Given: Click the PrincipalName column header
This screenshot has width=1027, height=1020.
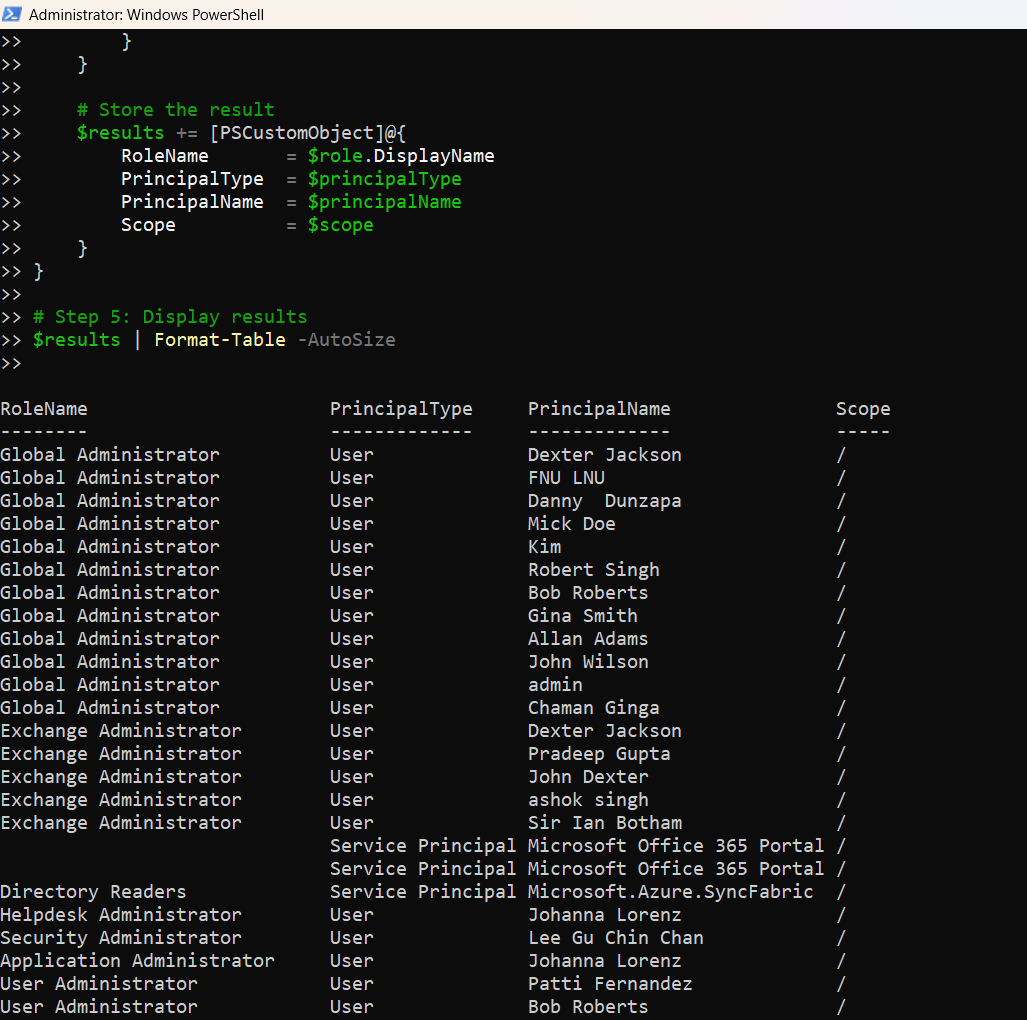Looking at the screenshot, I should pos(599,409).
